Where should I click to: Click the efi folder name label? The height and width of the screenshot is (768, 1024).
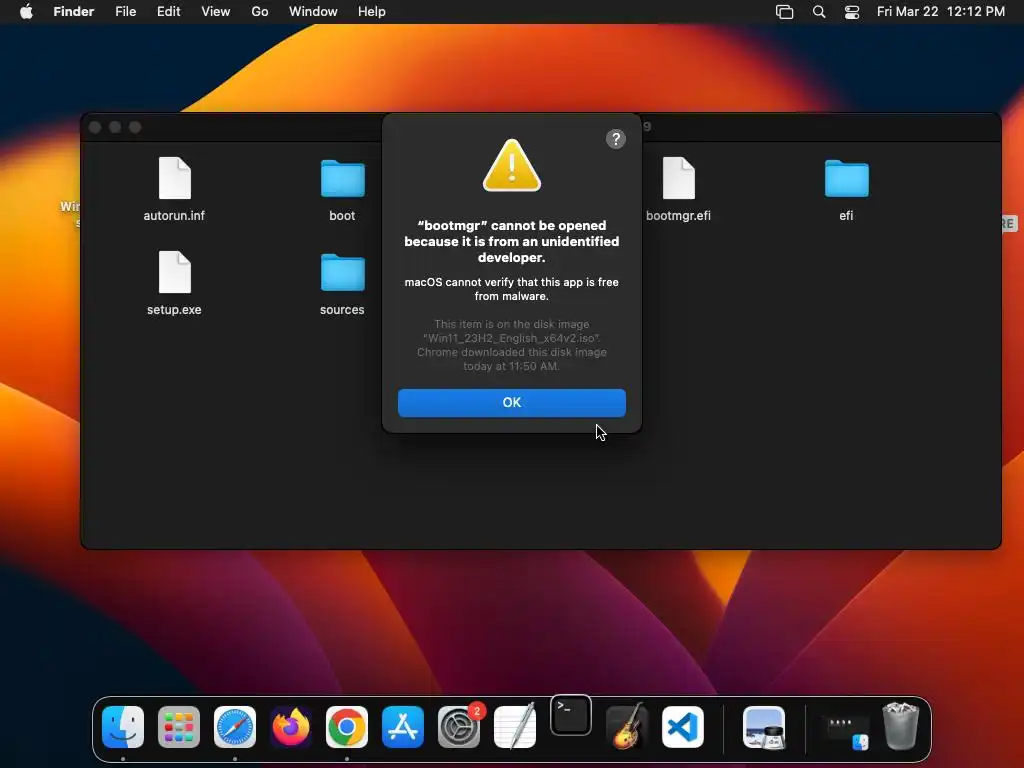click(x=846, y=216)
